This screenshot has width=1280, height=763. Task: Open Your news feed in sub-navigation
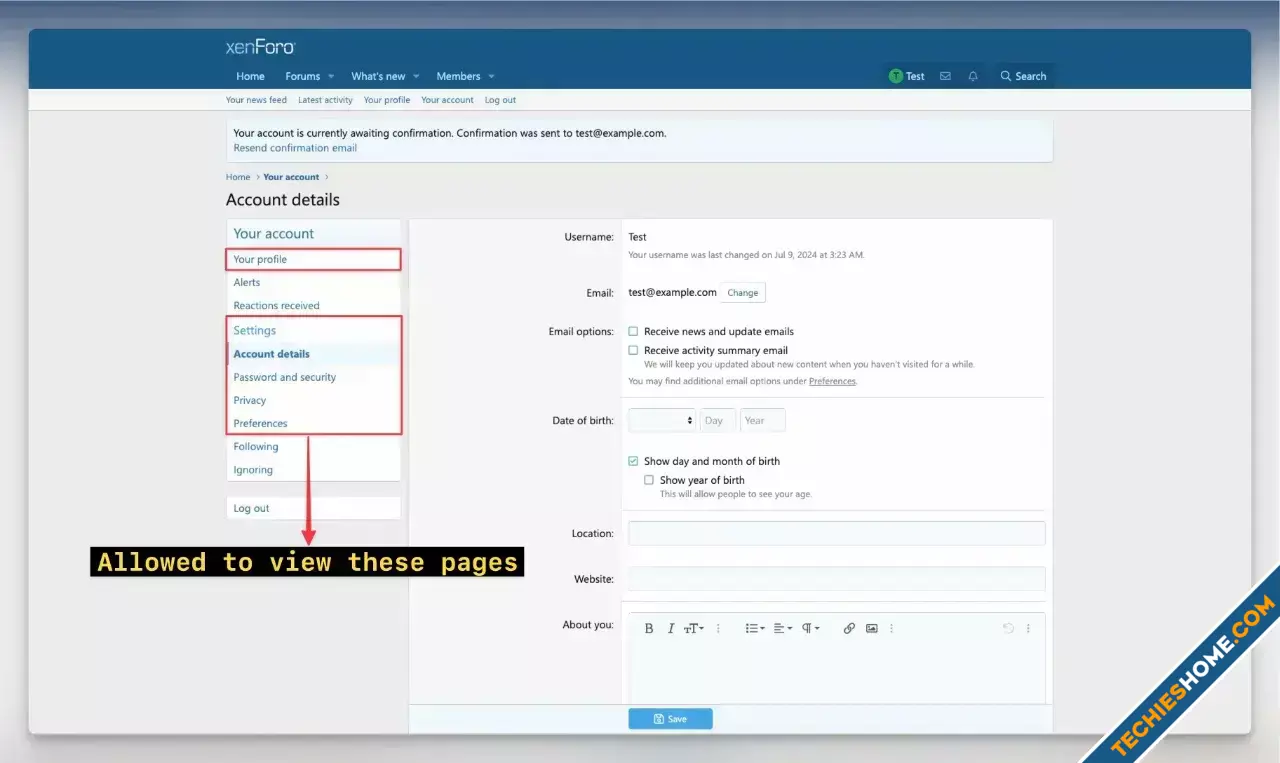point(256,100)
